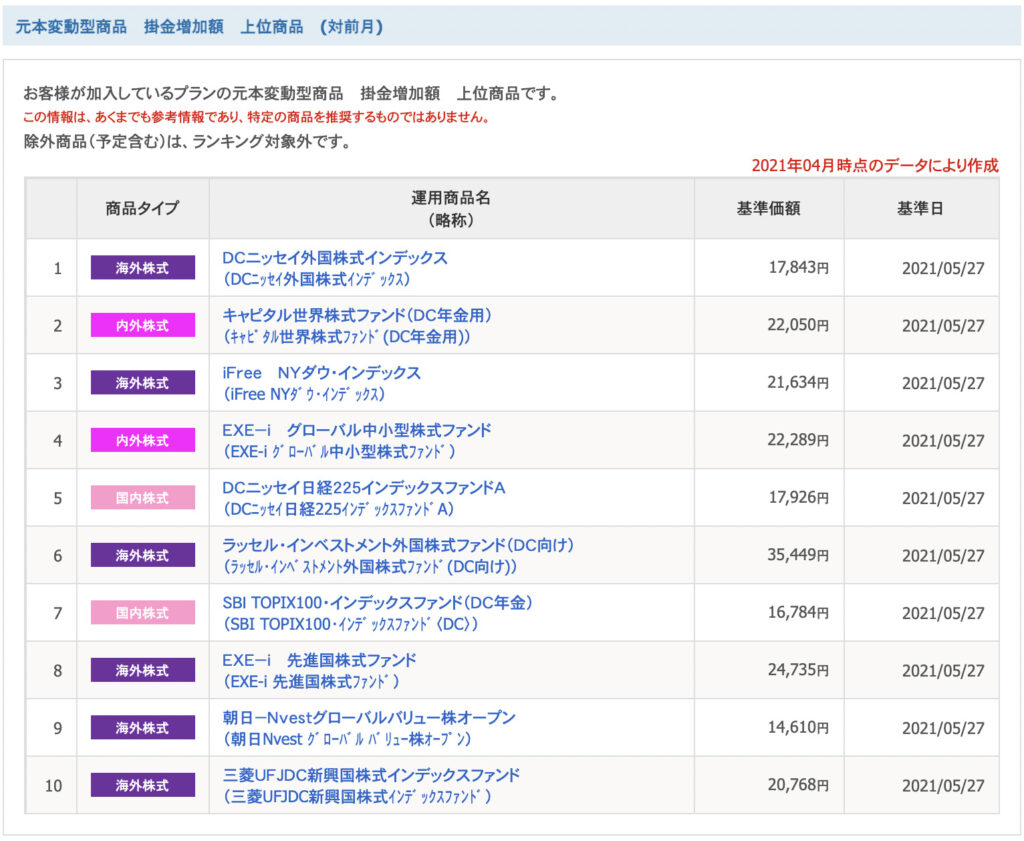1024x841 pixels.
Task: Click 海外株式 badge in rank 8 row
Action: pos(142,670)
